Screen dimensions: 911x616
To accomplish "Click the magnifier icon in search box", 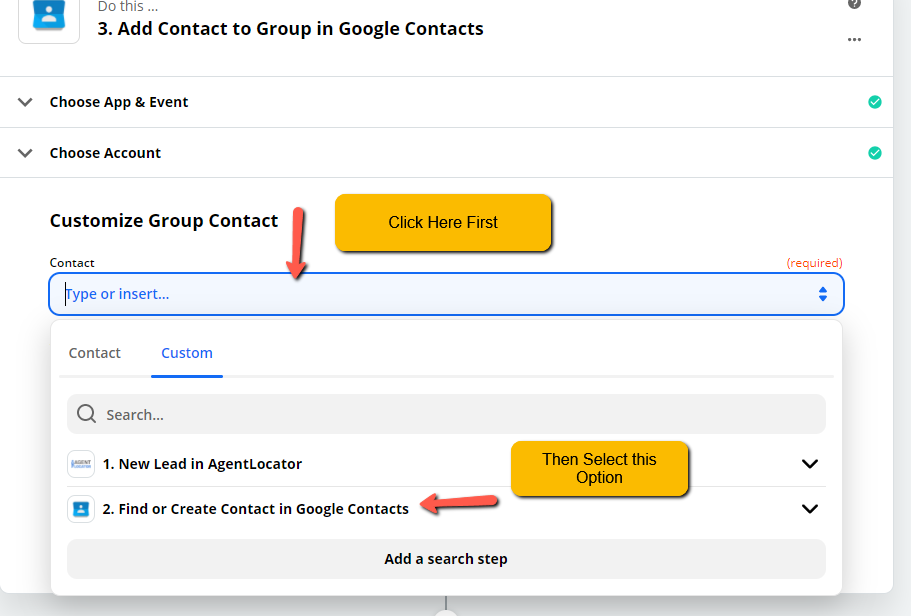I will coord(87,414).
